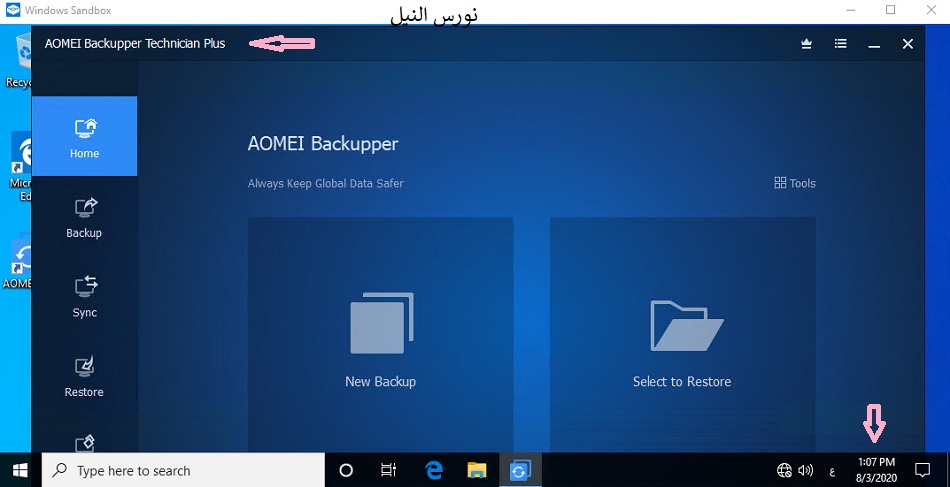Open the notification center icon
The height and width of the screenshot is (487, 950).
pos(922,470)
